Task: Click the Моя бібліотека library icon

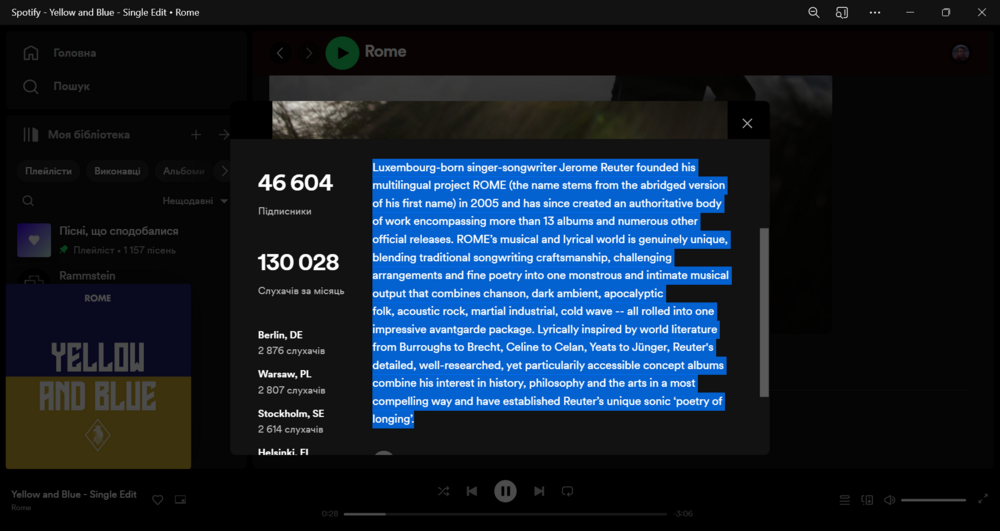Action: [31, 135]
